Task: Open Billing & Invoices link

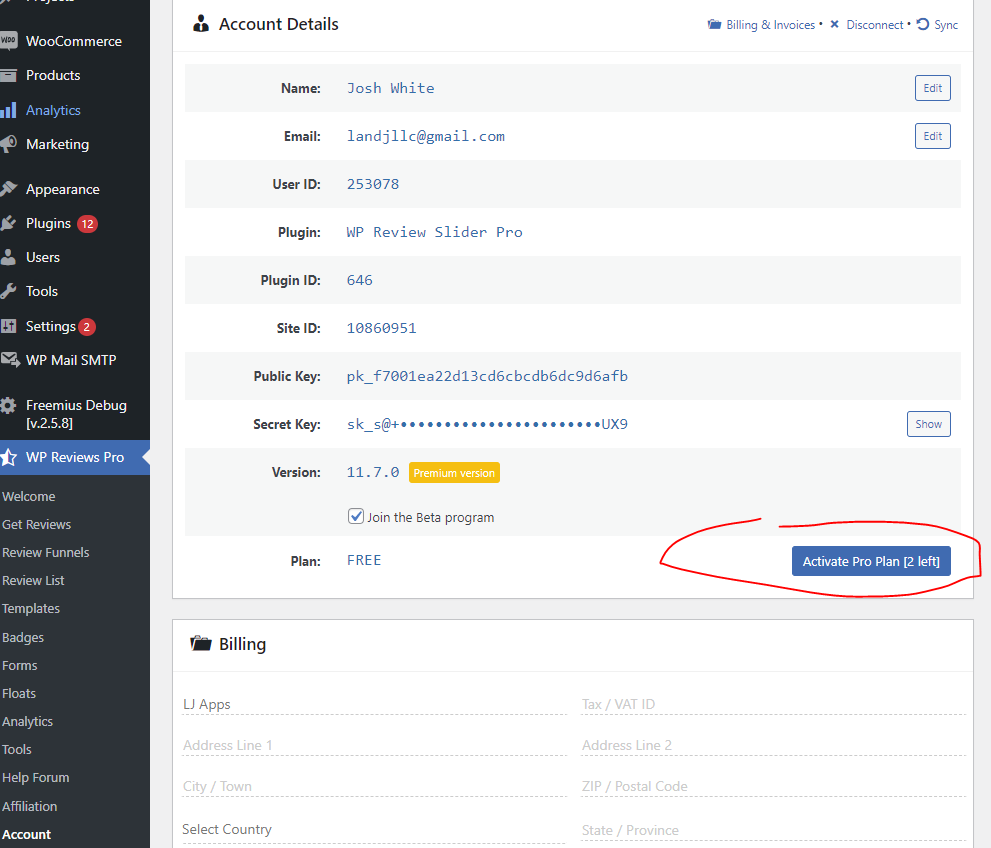Action: 770,25
